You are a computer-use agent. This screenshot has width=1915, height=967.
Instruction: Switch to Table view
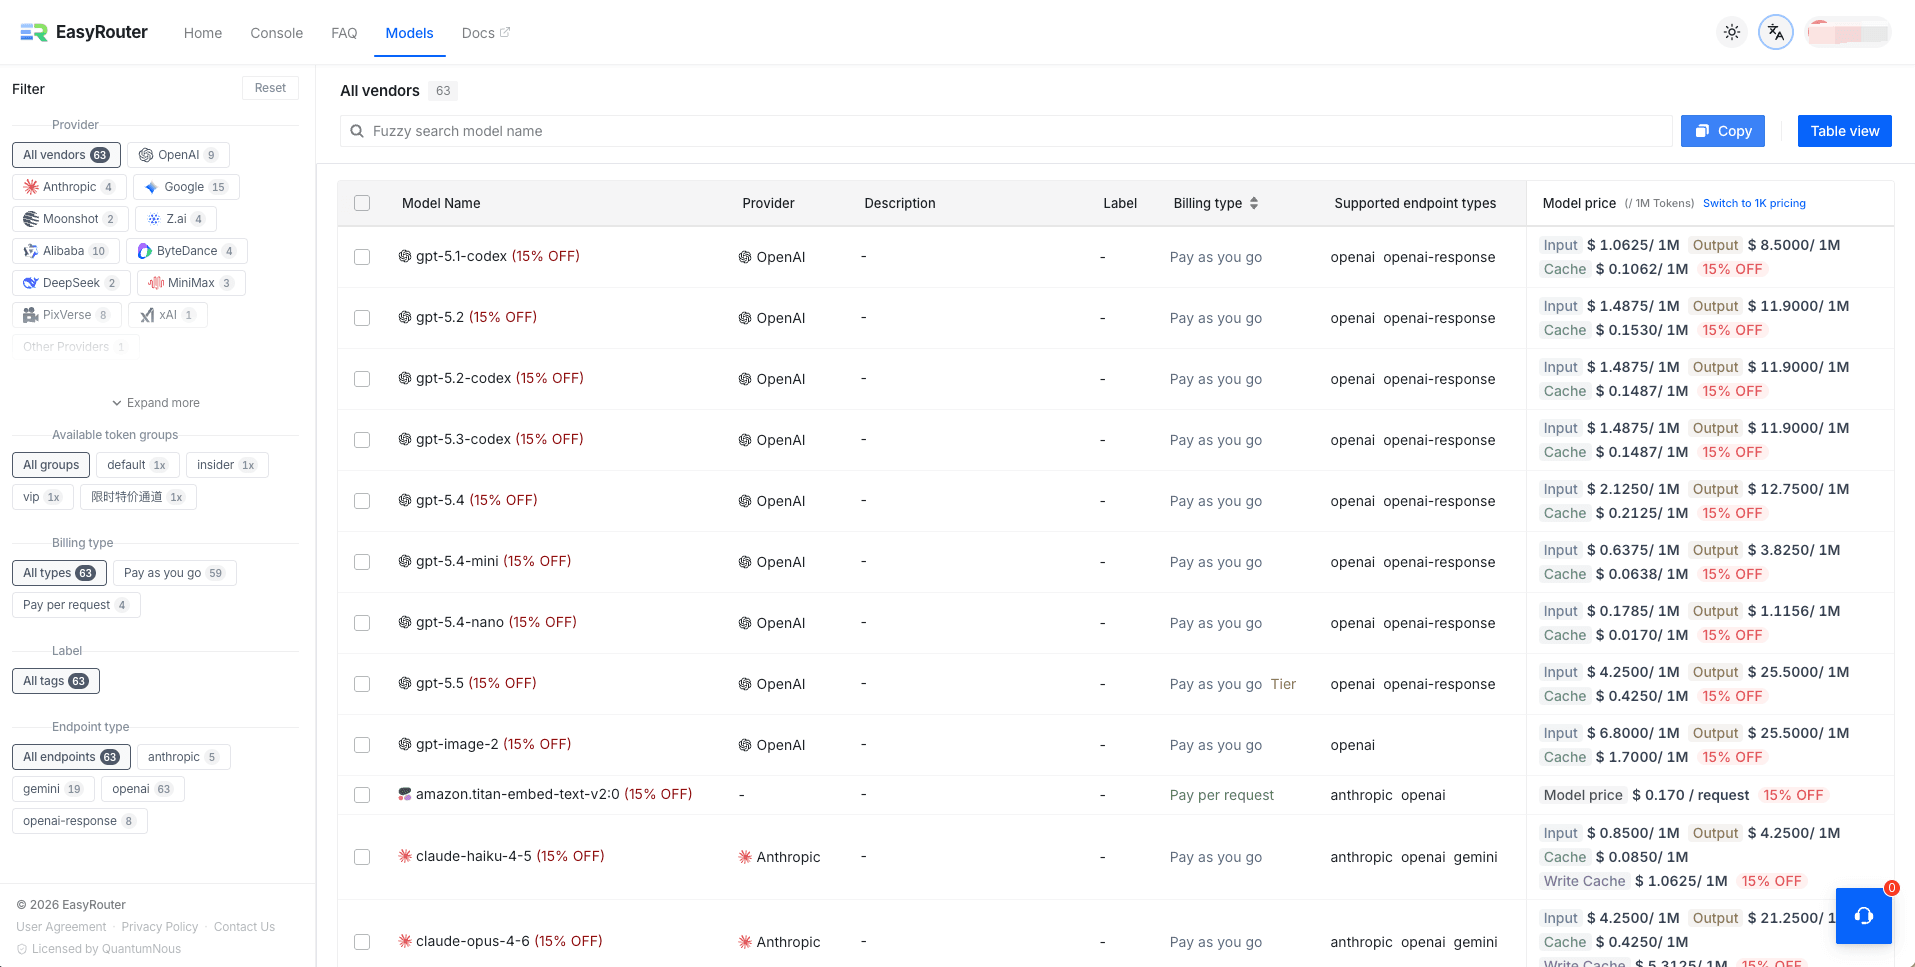[x=1845, y=131]
